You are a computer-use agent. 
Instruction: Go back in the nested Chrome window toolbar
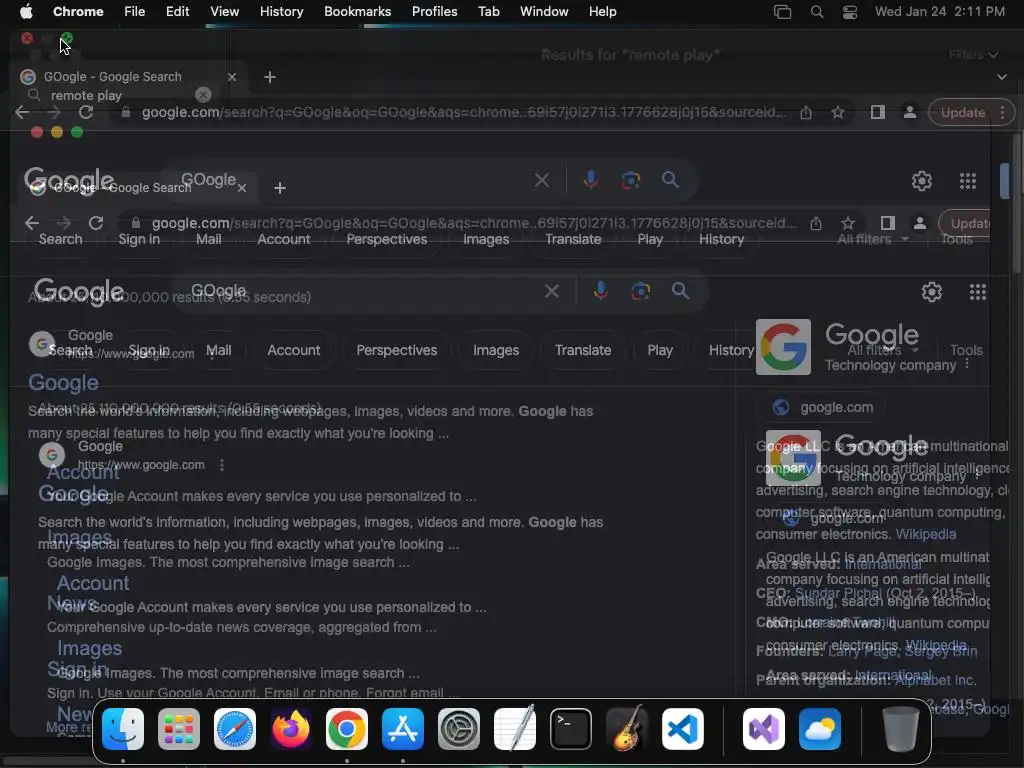[x=32, y=223]
